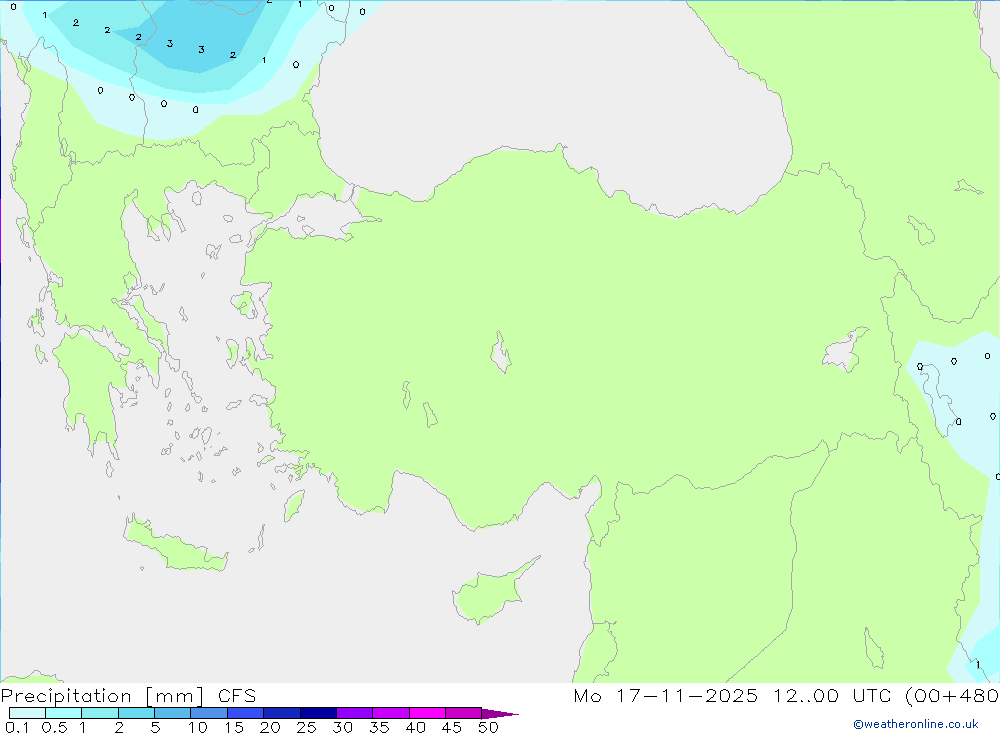Screen dimensions: 1000x733
Task: Click the 35–40 mm purple legend box
Action: tap(390, 713)
